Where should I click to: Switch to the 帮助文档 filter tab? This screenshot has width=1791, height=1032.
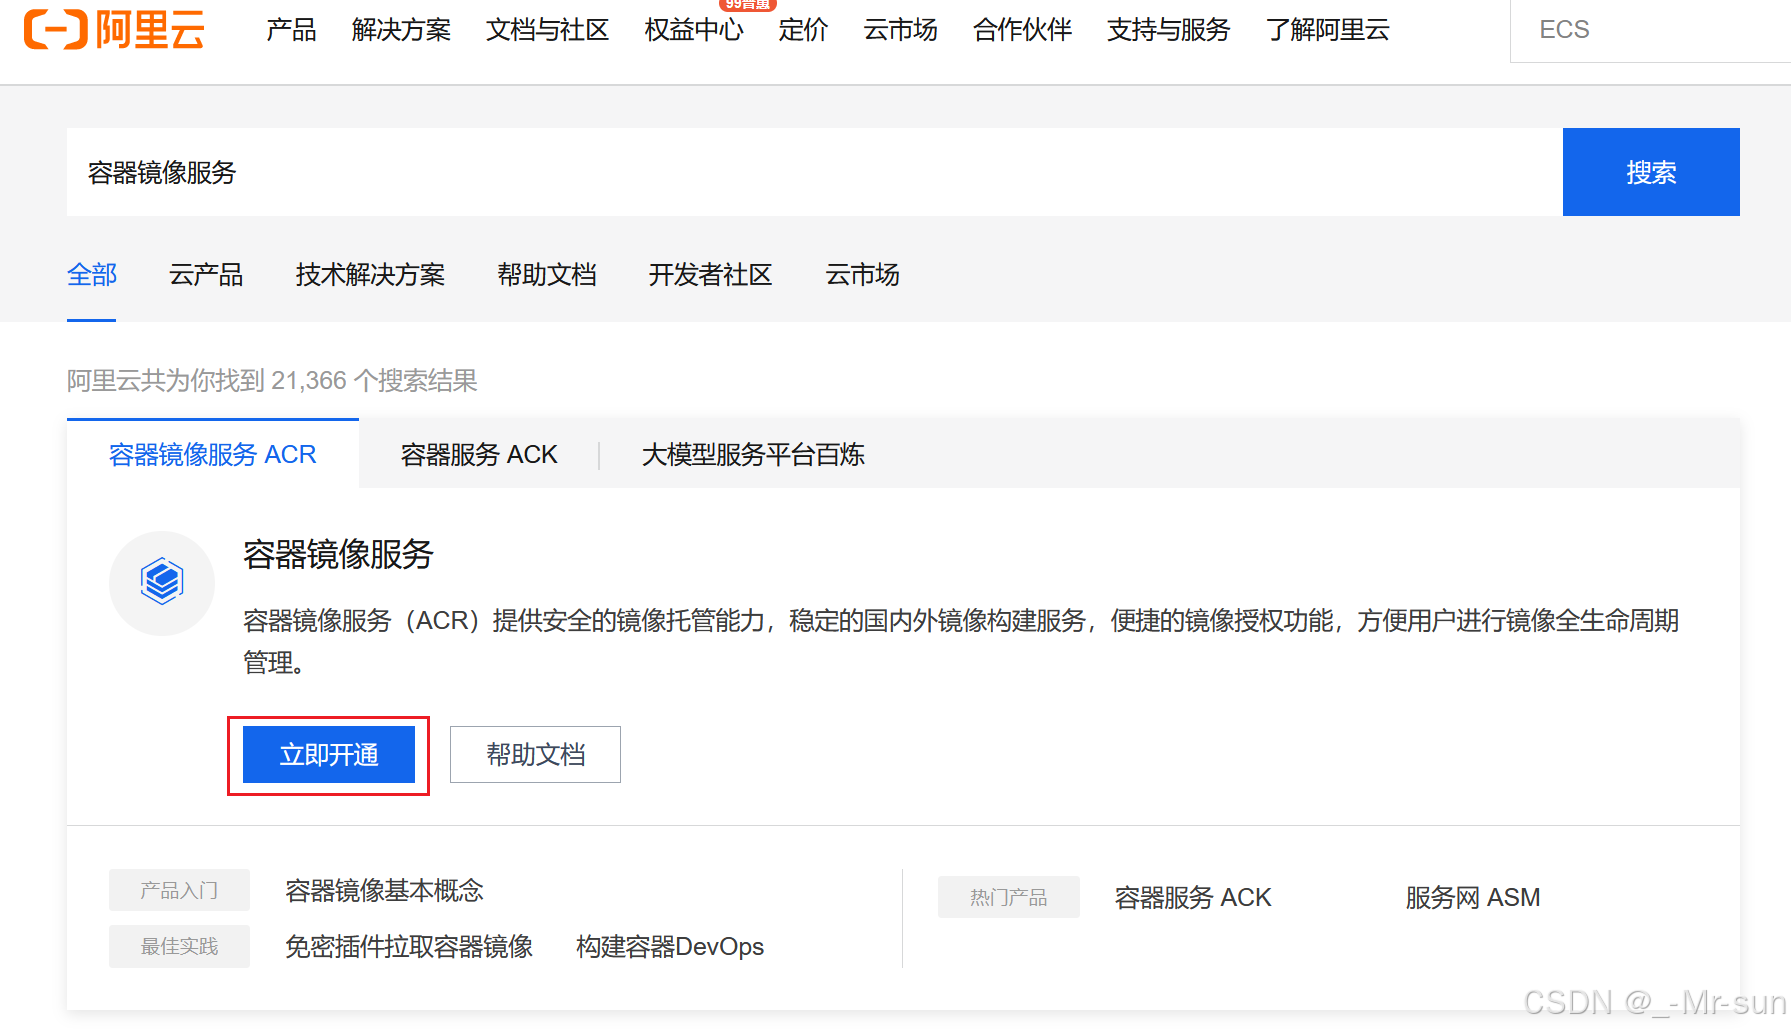[x=547, y=275]
